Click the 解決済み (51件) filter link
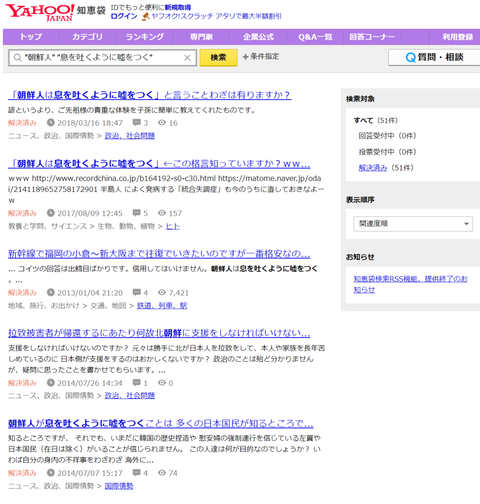 tap(373, 168)
